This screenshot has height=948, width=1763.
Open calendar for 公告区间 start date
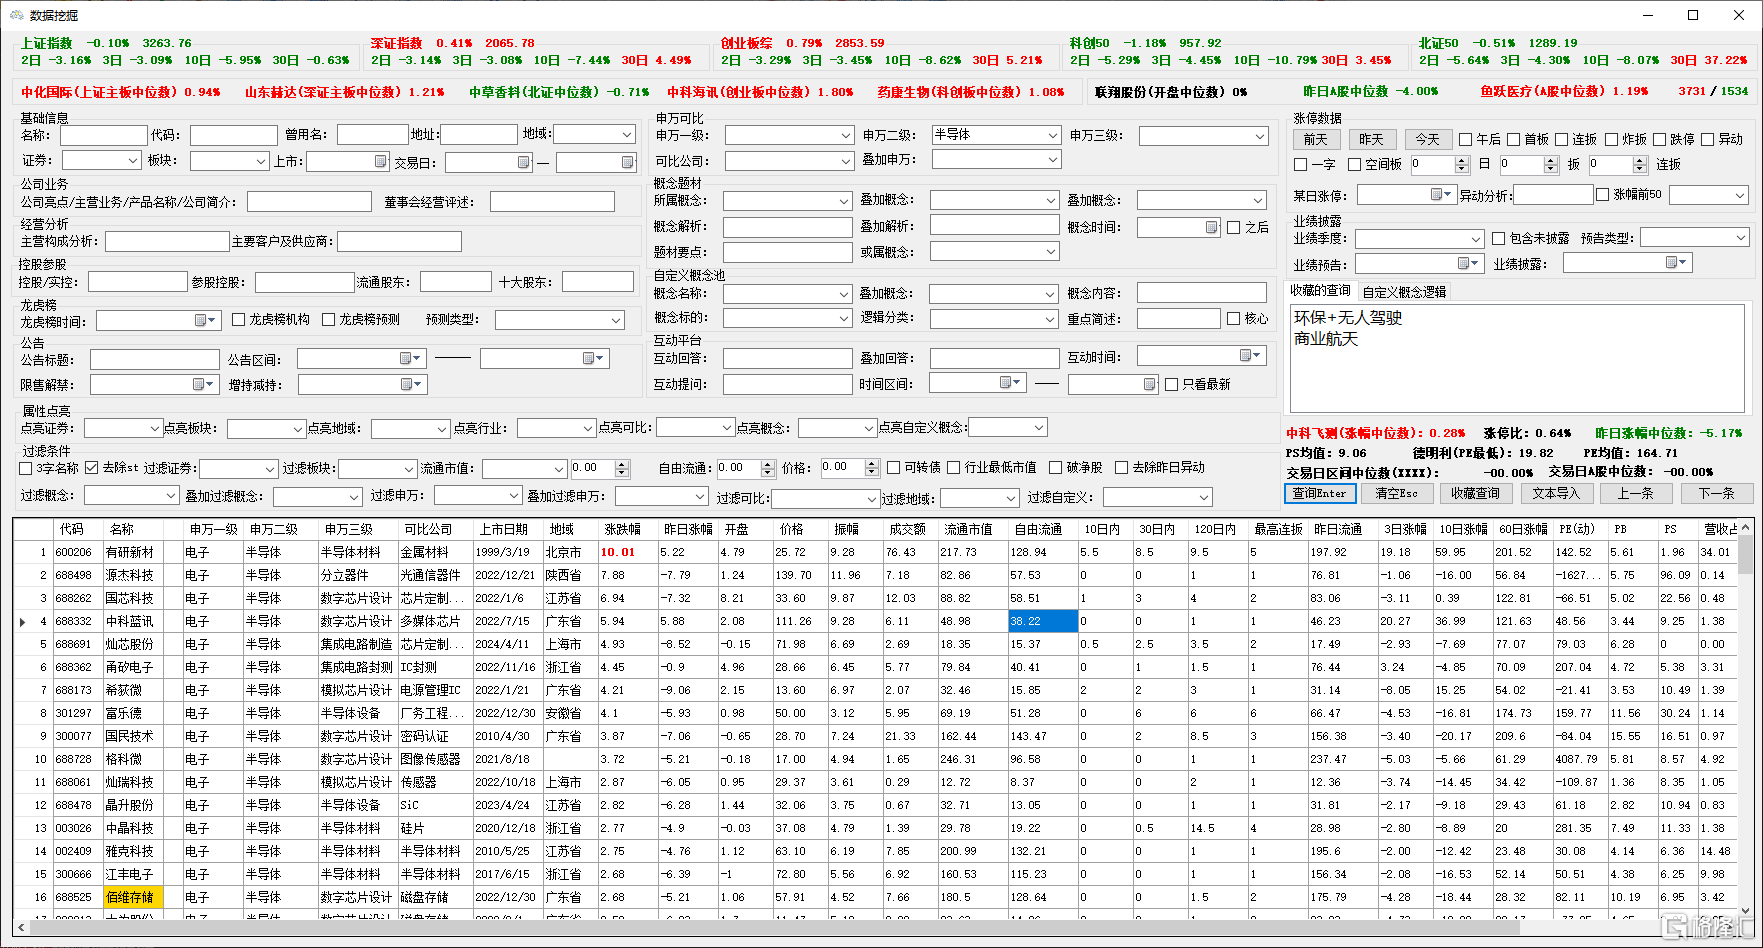410,358
